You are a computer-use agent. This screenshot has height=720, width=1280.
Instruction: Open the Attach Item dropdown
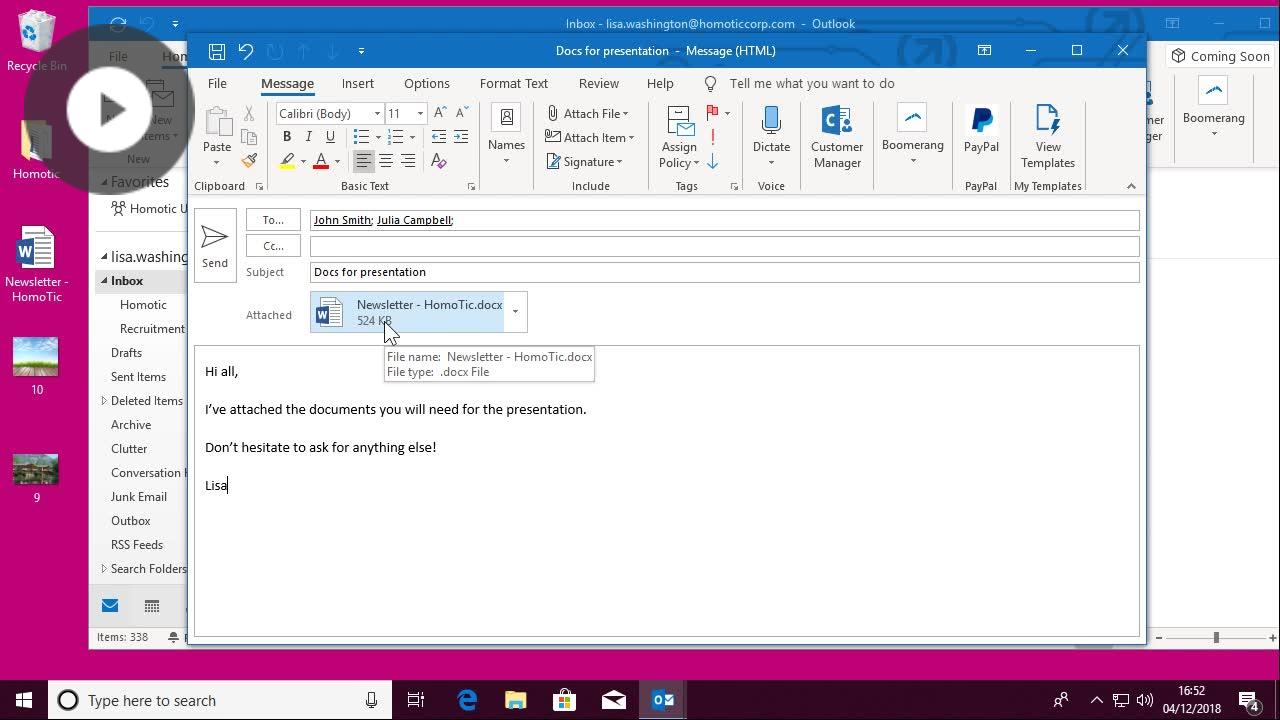coord(590,138)
